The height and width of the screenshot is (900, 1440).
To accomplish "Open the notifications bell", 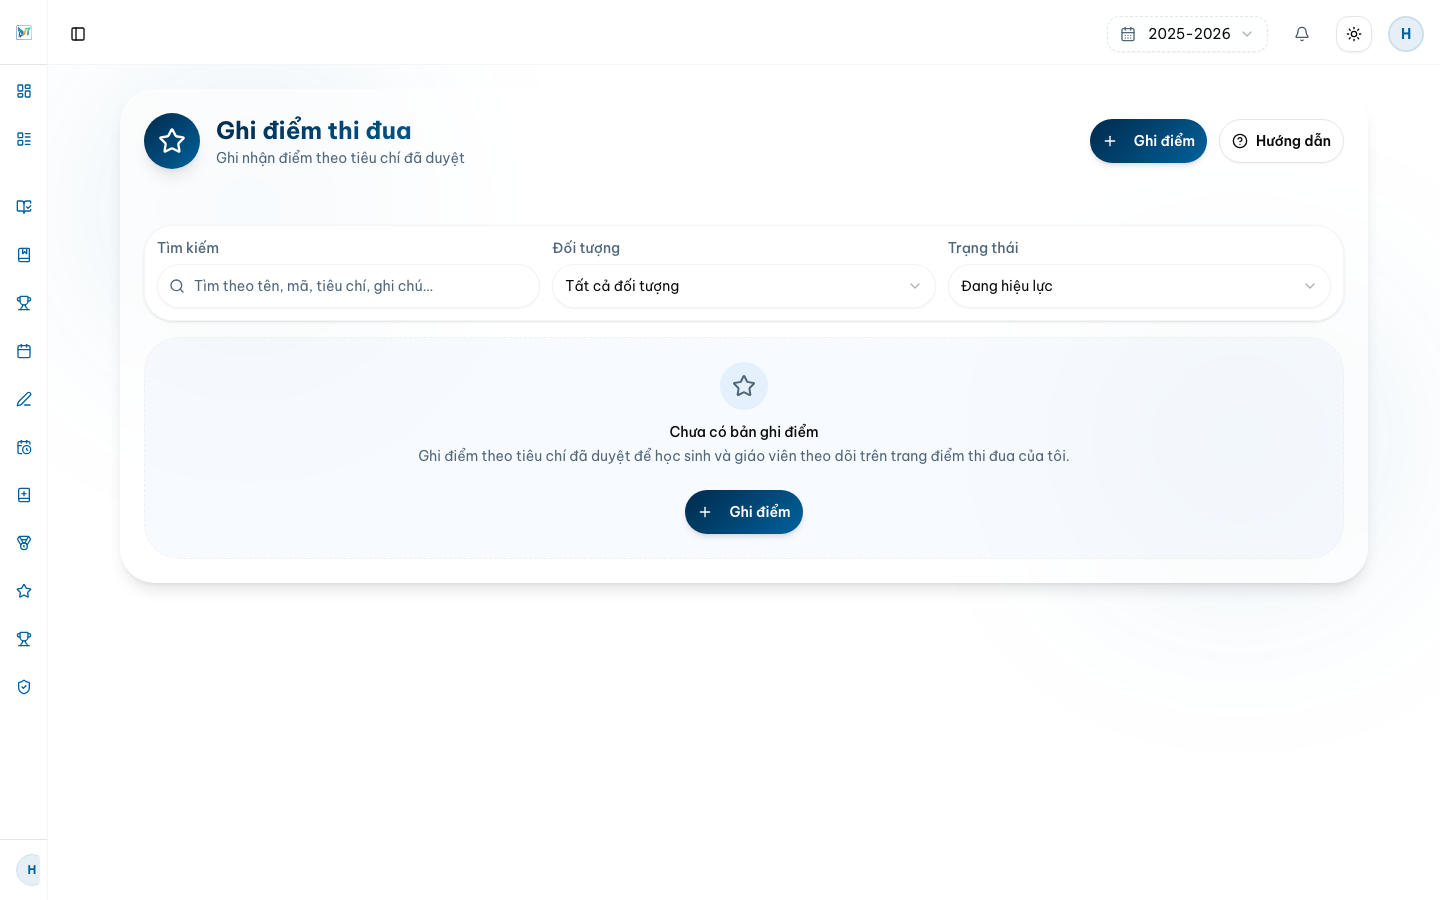I will coord(1302,34).
